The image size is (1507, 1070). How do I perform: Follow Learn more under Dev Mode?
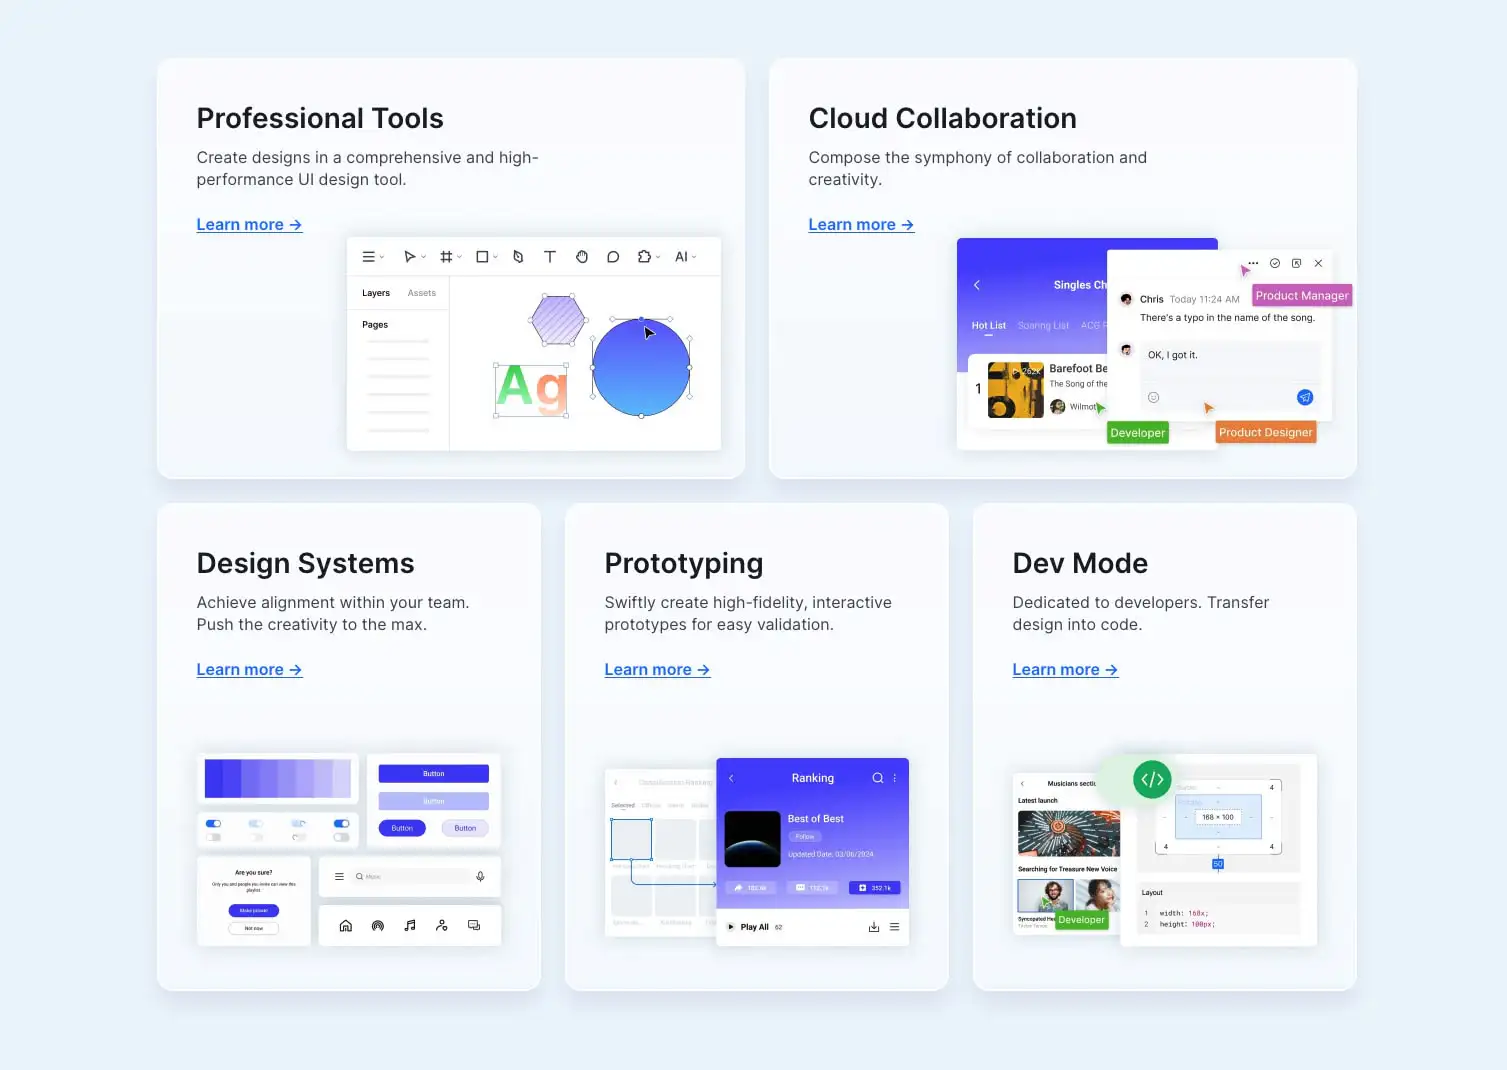tap(1065, 670)
